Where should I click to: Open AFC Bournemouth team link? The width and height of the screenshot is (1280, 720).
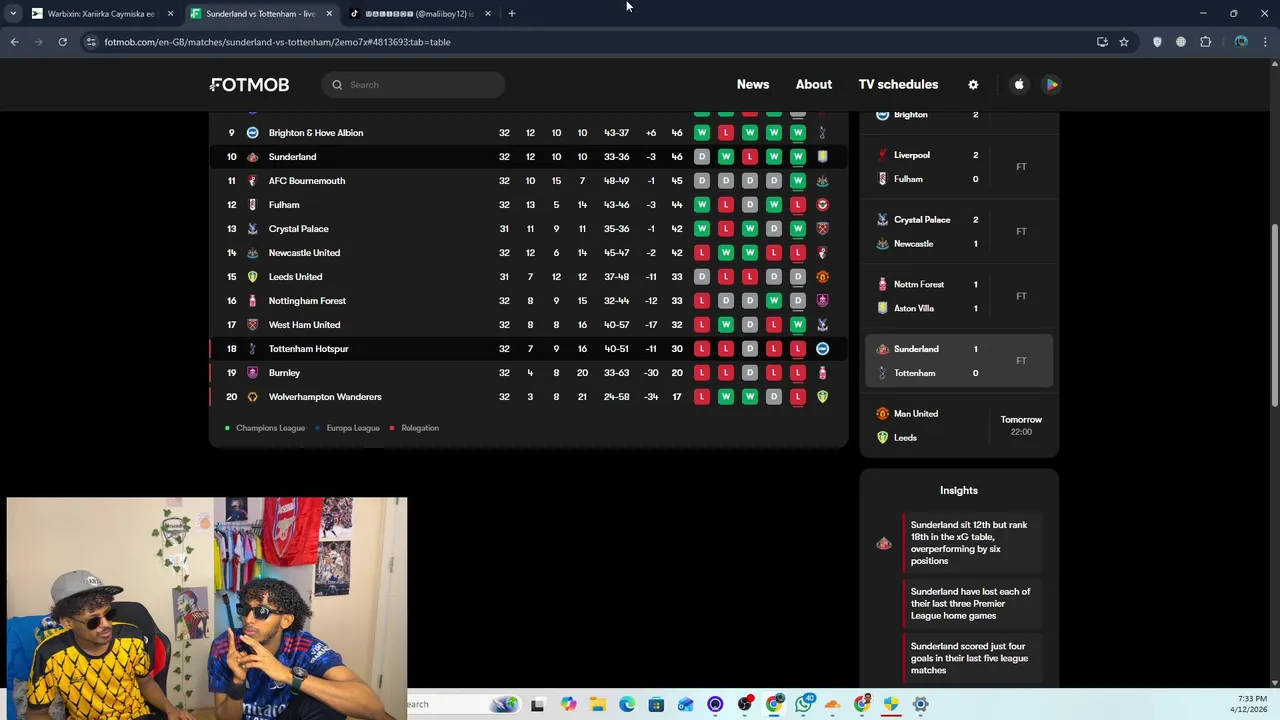click(307, 181)
